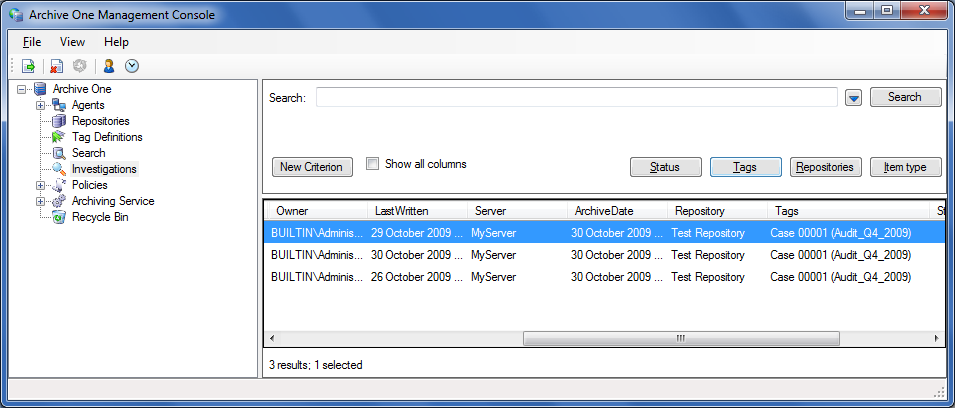This screenshot has height=408, width=955.
Task: Click the Search node magnifier icon
Action: coord(59,153)
